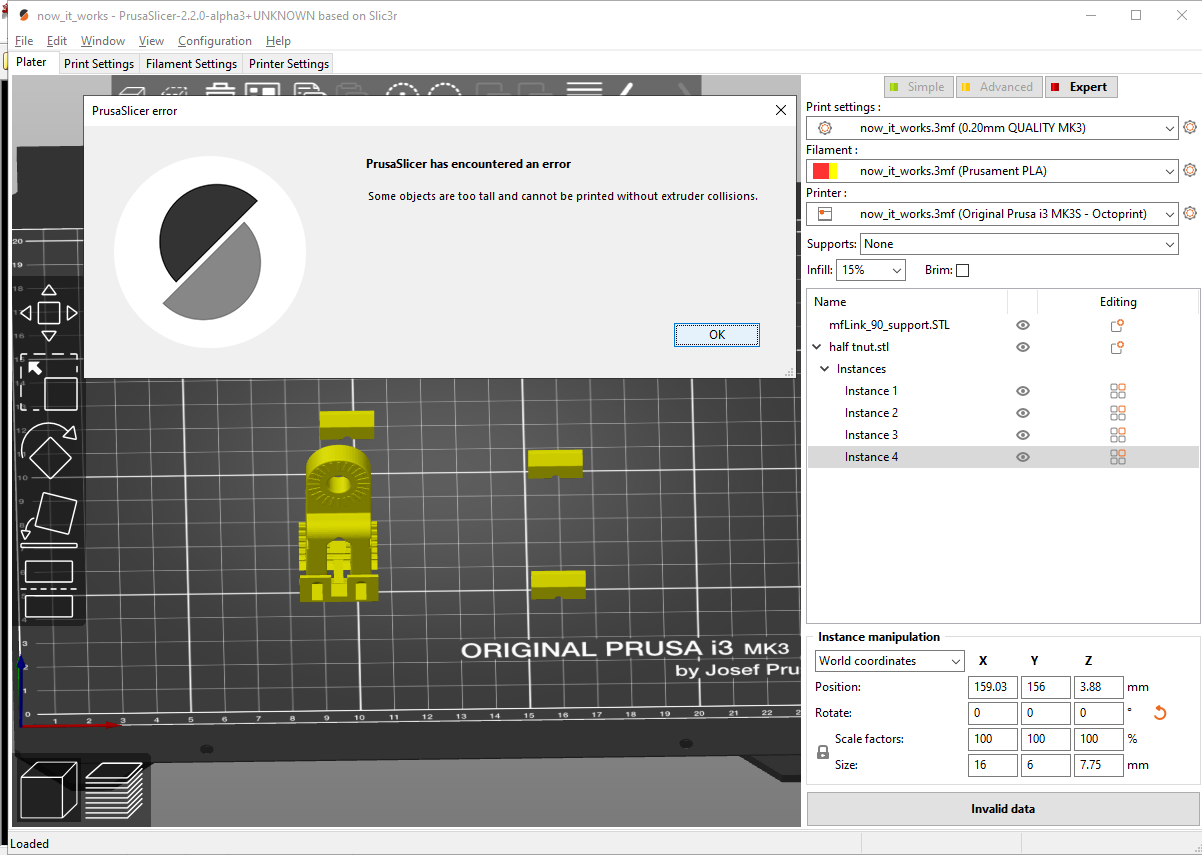
Task: Open the Supports dropdown
Action: point(1019,244)
